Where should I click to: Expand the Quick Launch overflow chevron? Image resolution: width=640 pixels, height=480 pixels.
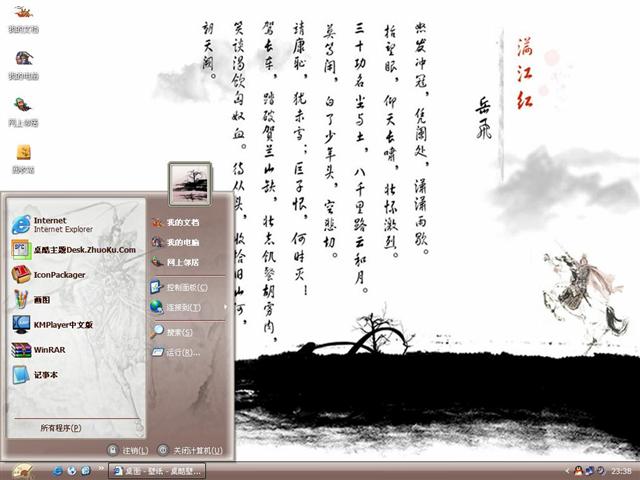[100, 469]
